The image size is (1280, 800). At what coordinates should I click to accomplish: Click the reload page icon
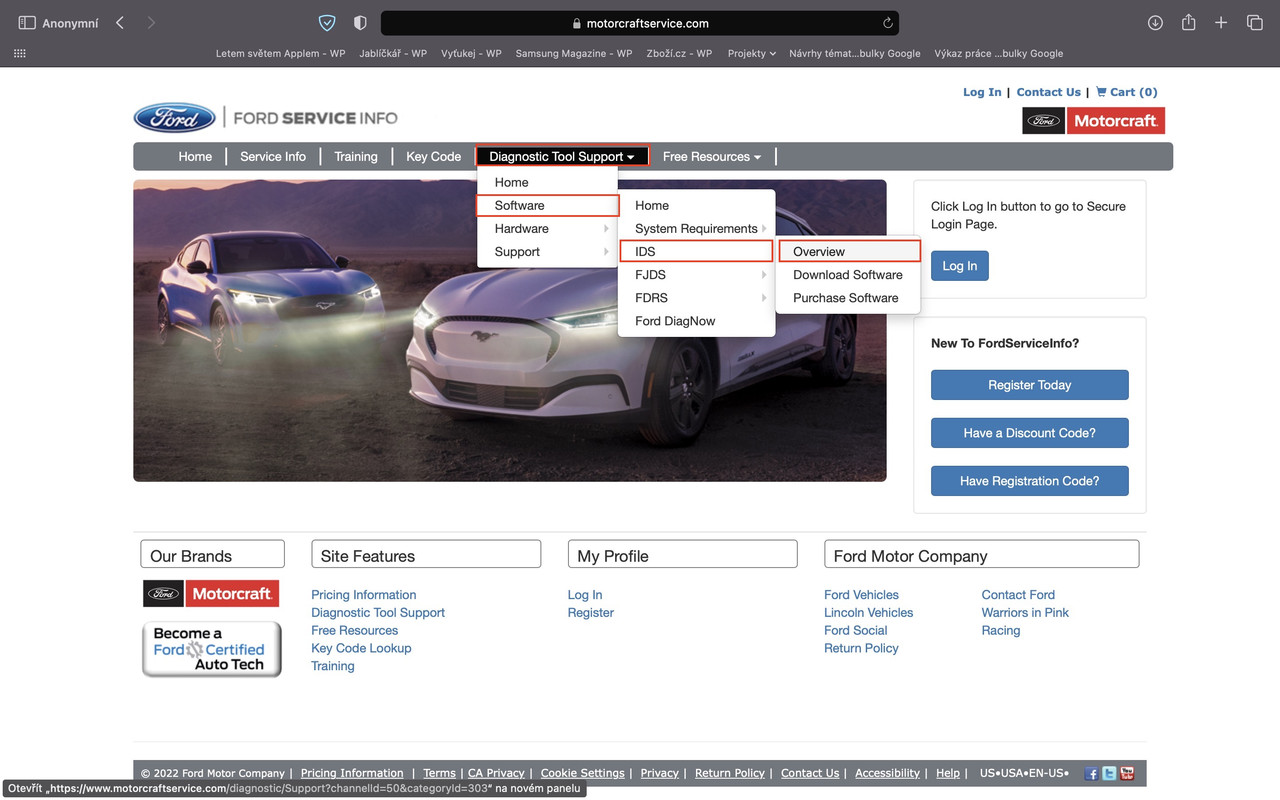pos(887,23)
